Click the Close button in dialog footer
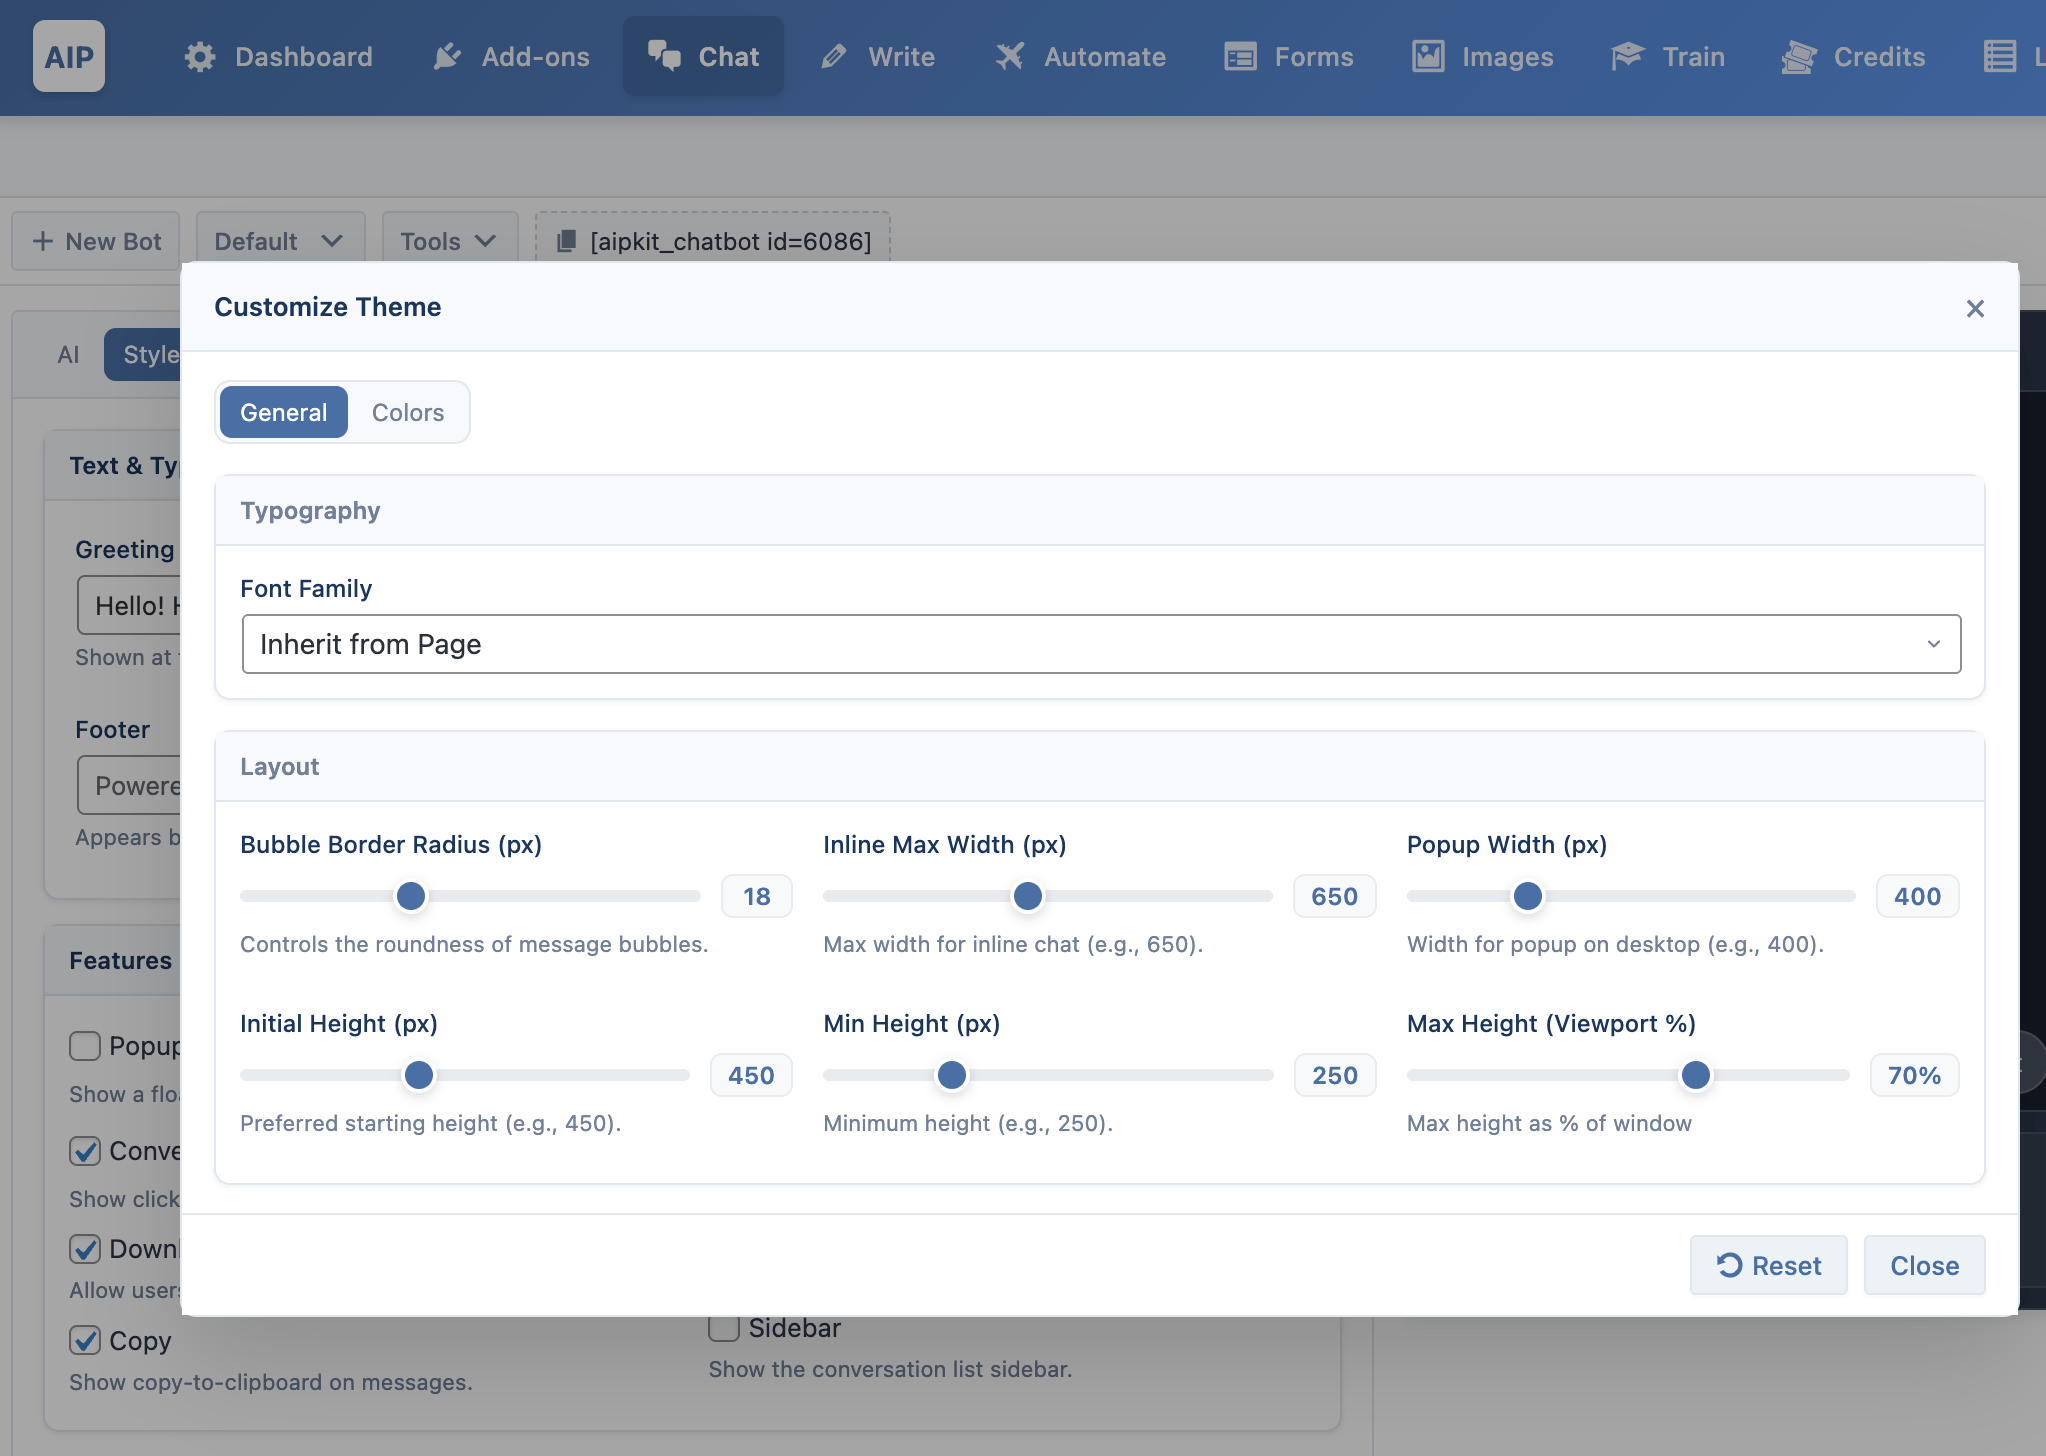This screenshot has width=2046, height=1456. [1924, 1265]
